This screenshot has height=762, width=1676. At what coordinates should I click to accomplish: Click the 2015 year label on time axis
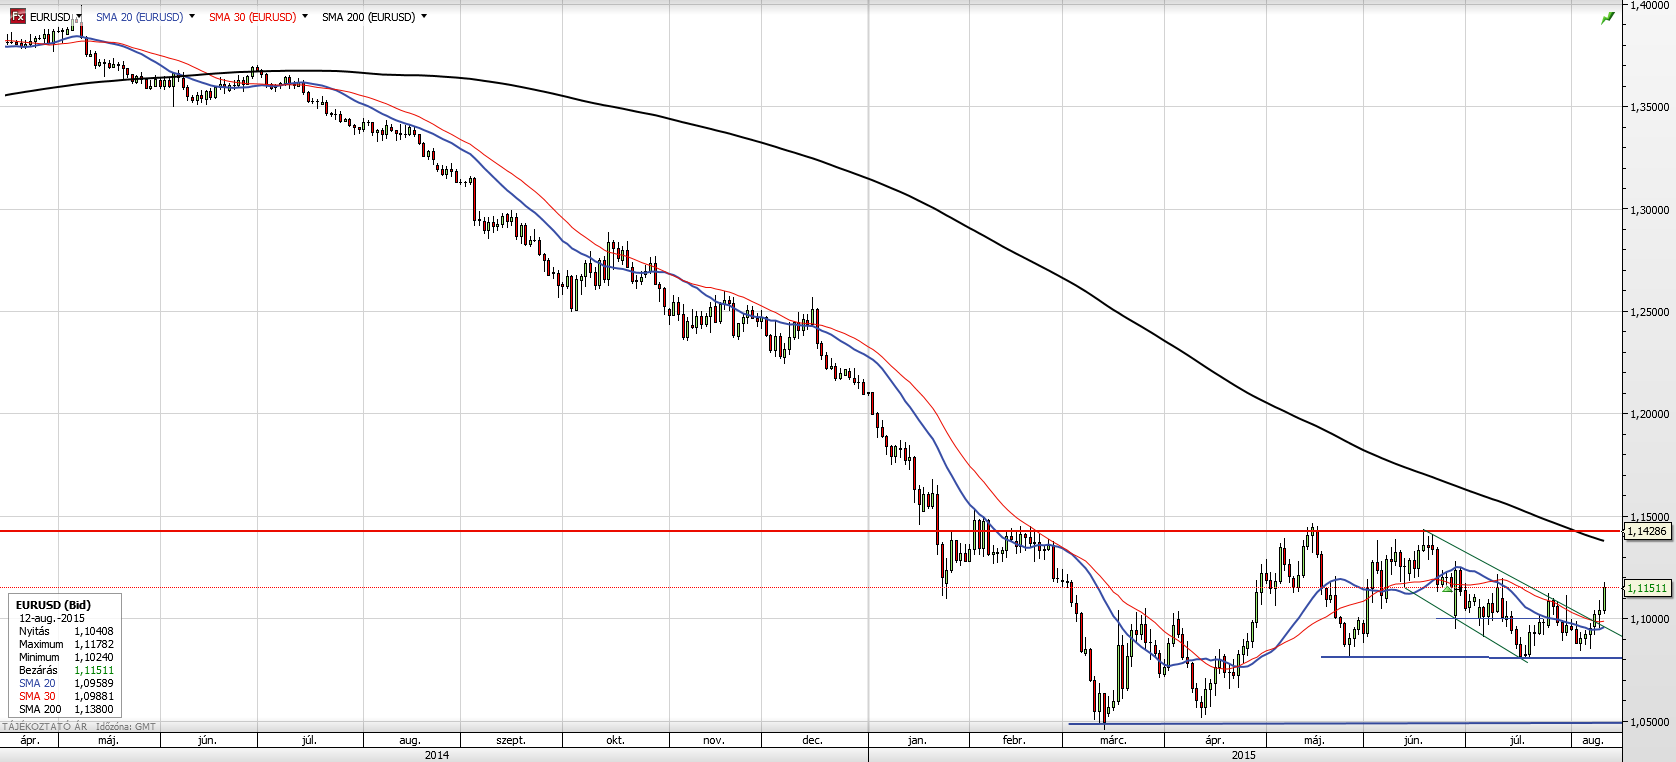pos(1244,755)
